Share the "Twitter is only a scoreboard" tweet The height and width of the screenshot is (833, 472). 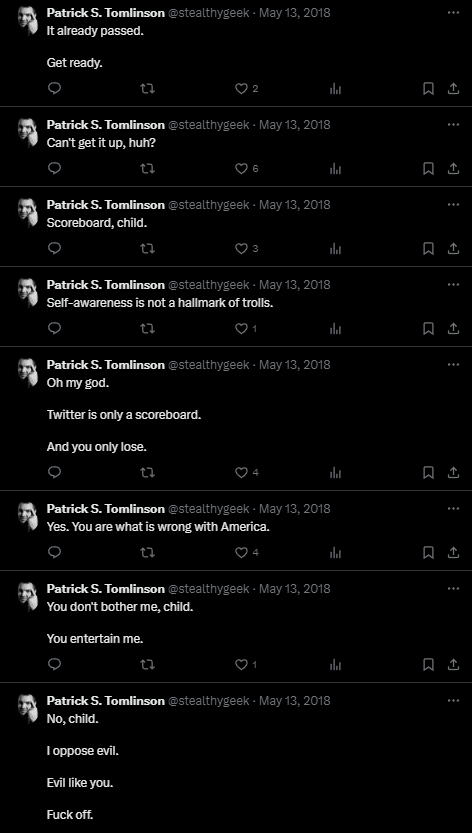(x=453, y=472)
